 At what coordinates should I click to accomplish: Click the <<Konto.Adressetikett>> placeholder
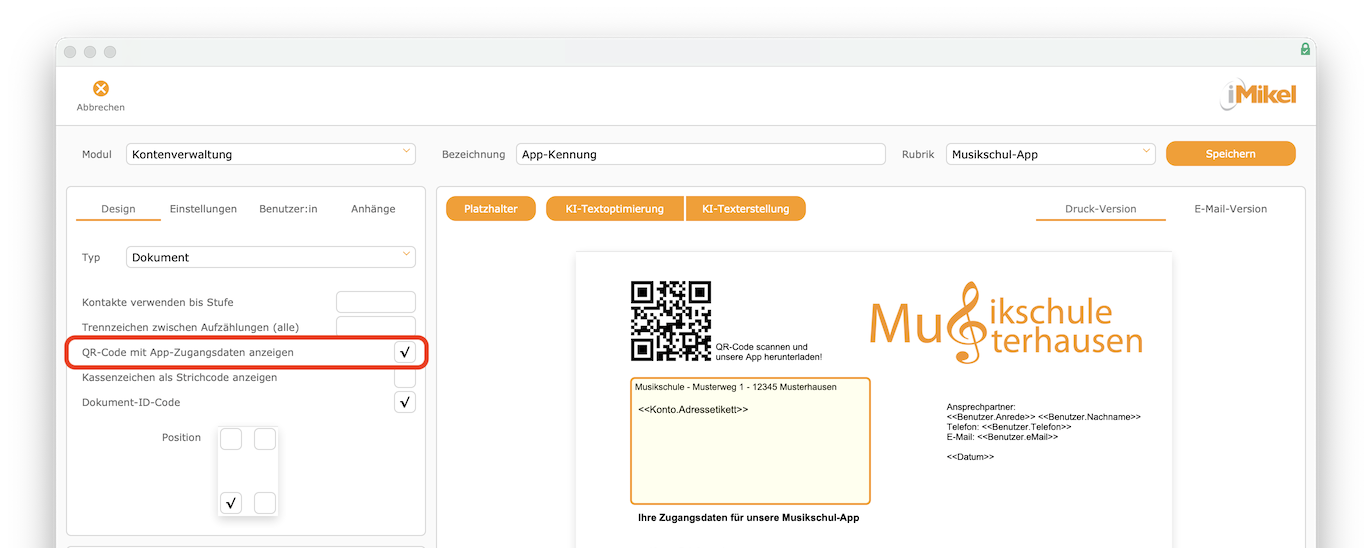[693, 410]
